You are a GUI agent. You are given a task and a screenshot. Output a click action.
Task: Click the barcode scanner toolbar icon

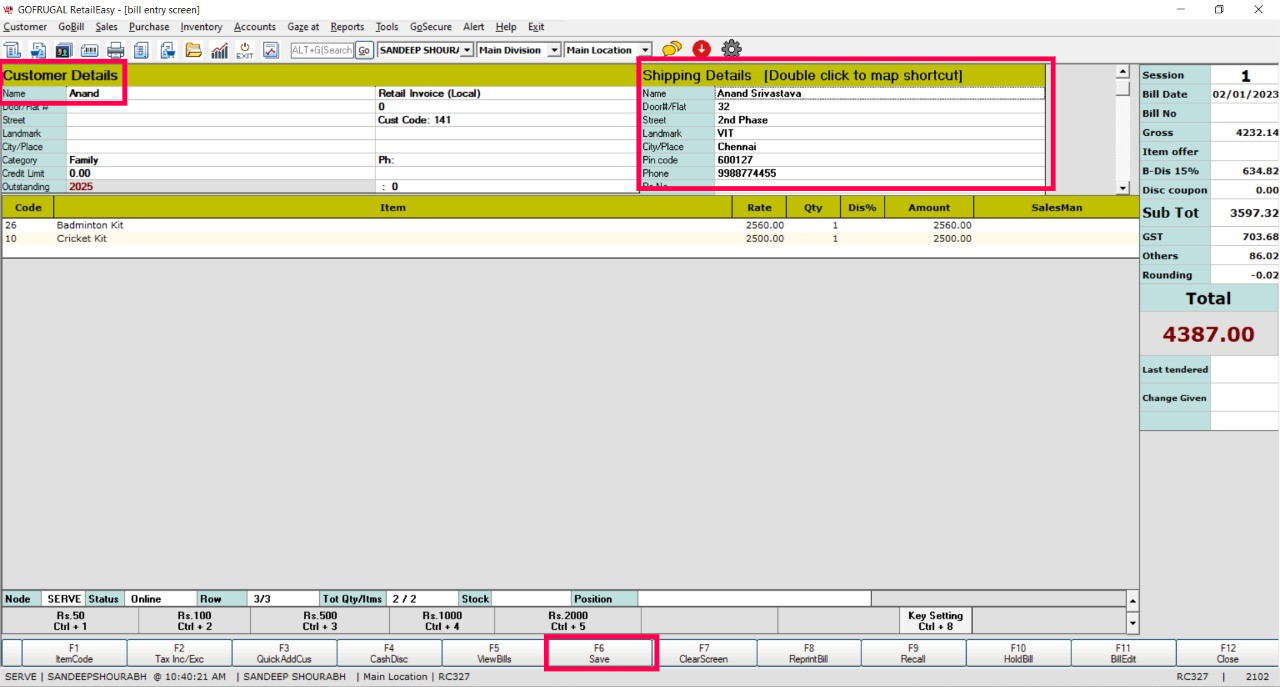point(90,50)
